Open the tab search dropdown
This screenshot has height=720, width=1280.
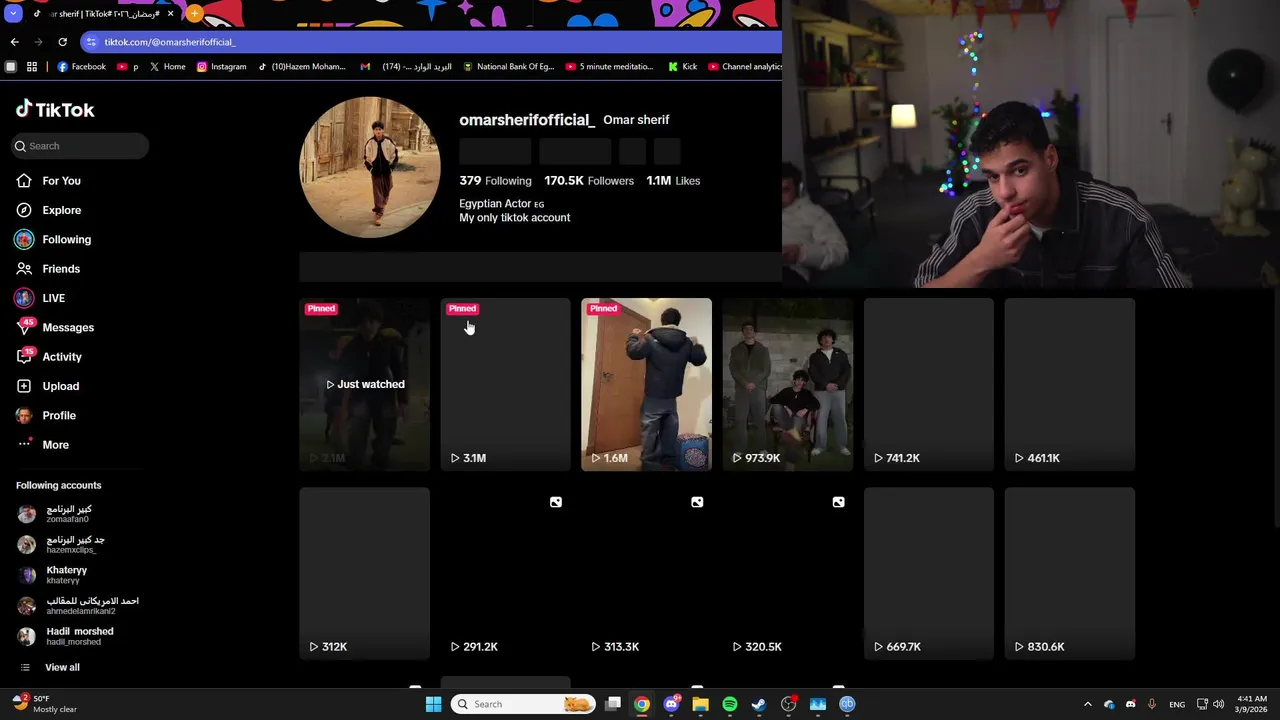[x=12, y=14]
